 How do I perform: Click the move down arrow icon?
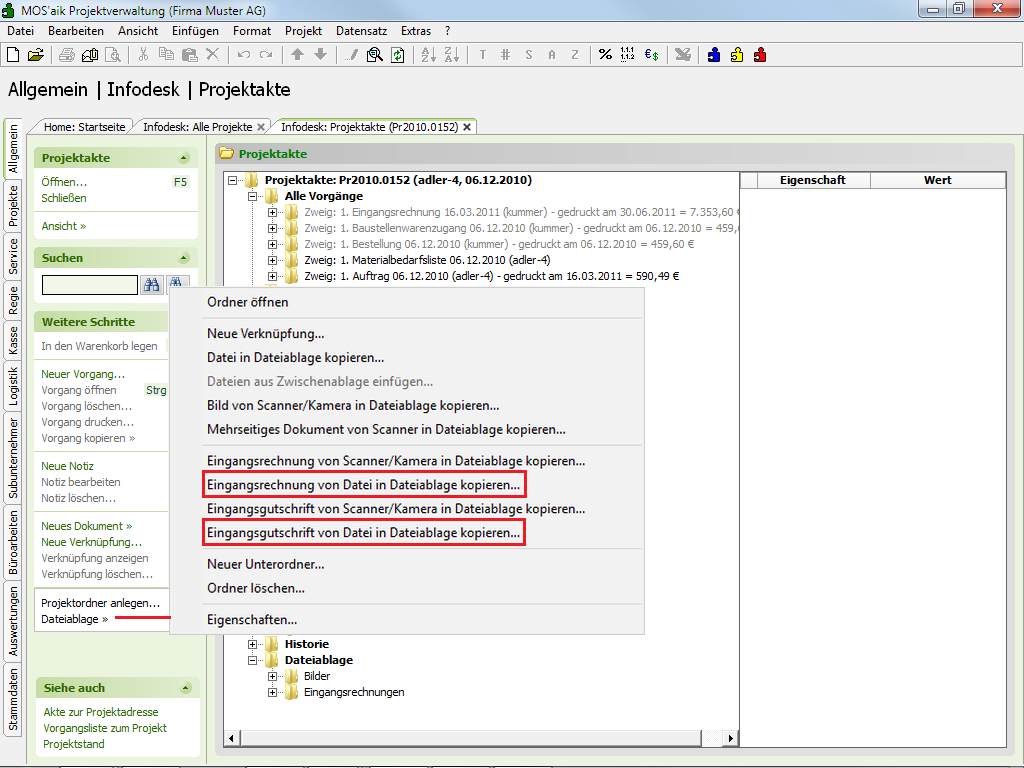[x=321, y=55]
